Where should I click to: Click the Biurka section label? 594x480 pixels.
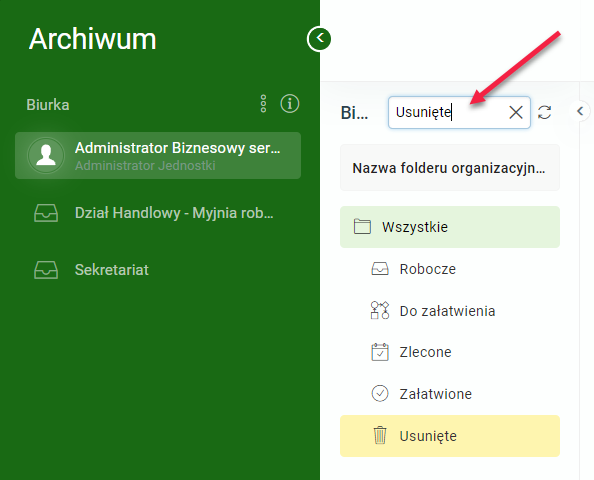point(48,105)
